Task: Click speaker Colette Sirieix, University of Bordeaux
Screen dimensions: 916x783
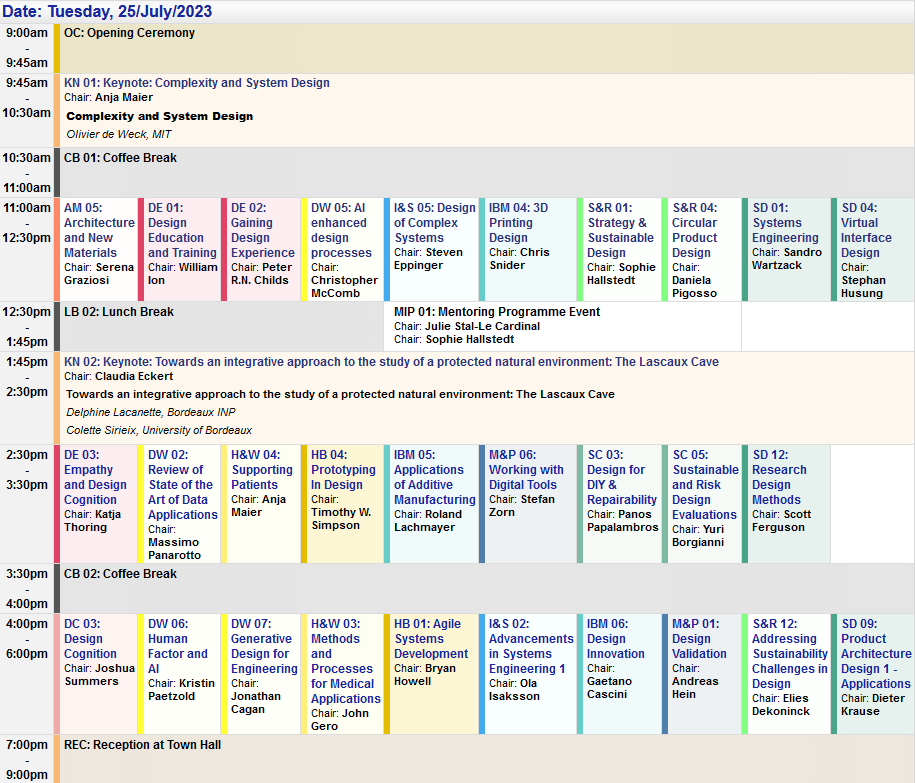Action: (159, 431)
